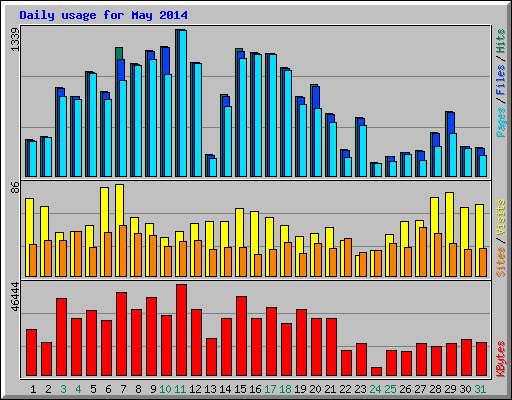Screen dimensions: 512x400
Task: Click the 'Daily usage for May 2014' title
Action: 103,15
